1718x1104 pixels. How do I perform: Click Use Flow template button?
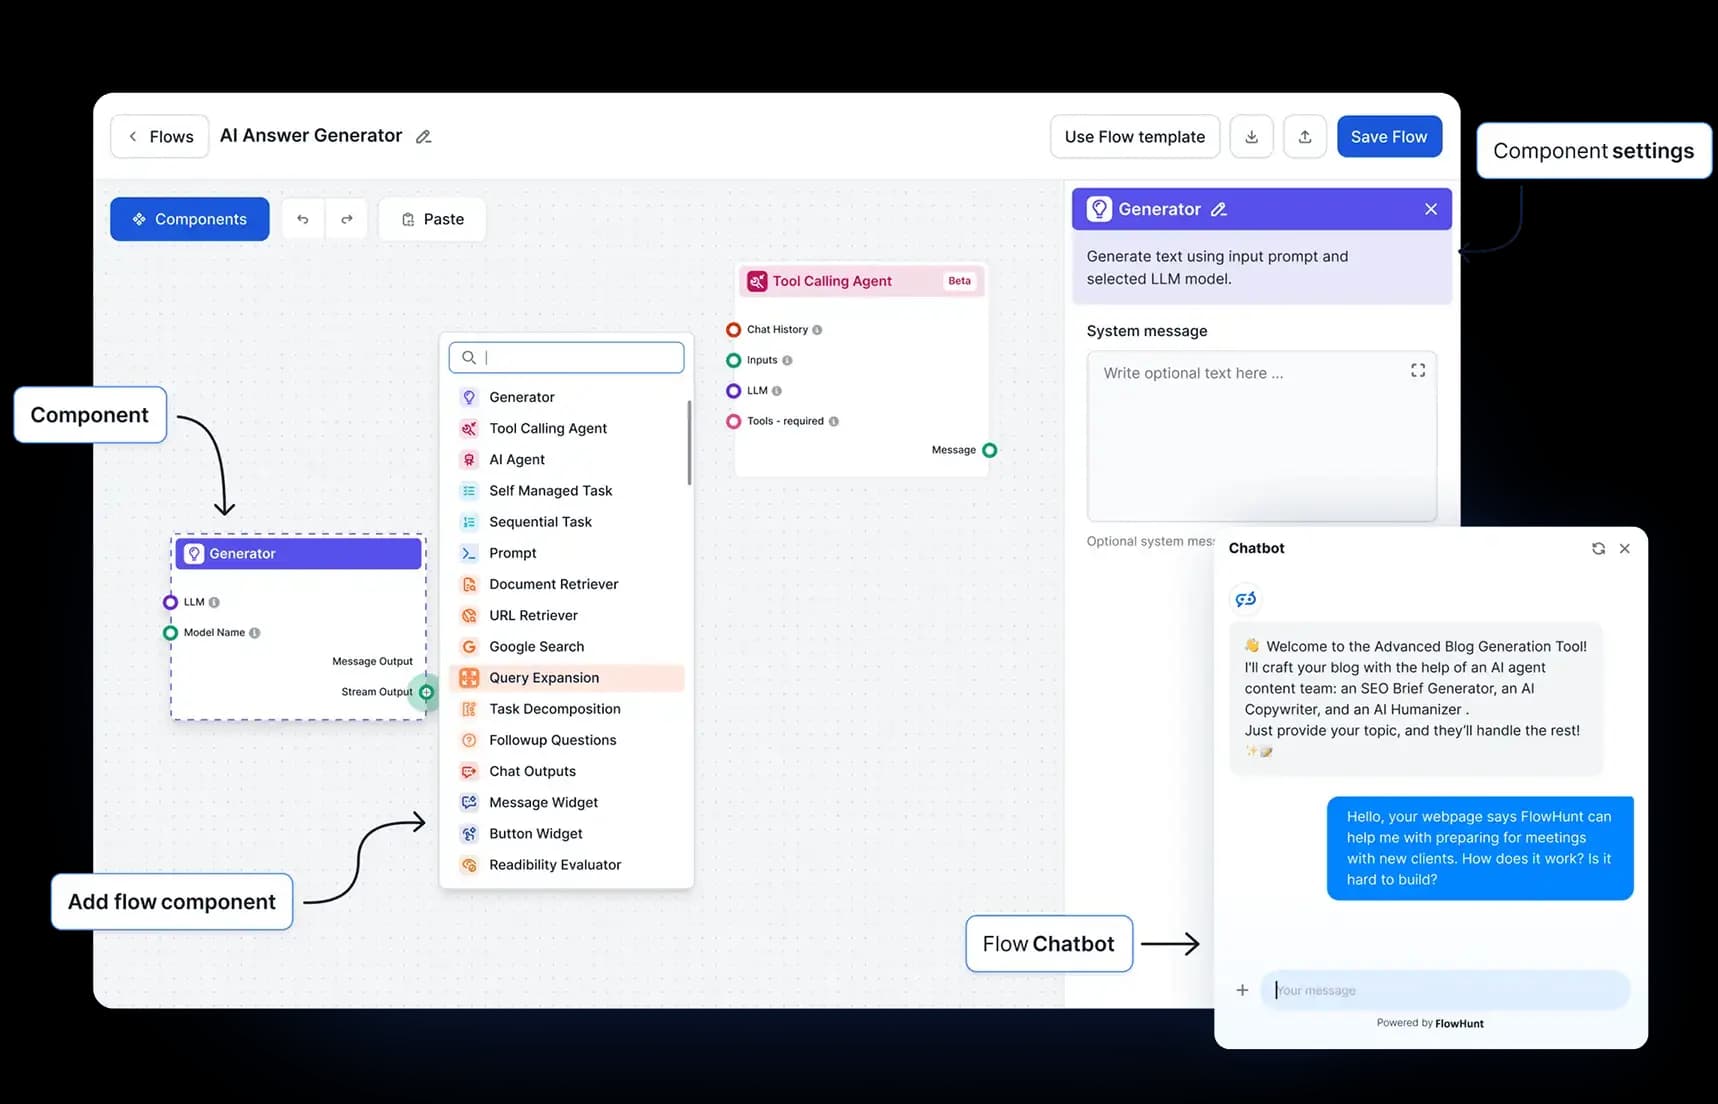1134,137
